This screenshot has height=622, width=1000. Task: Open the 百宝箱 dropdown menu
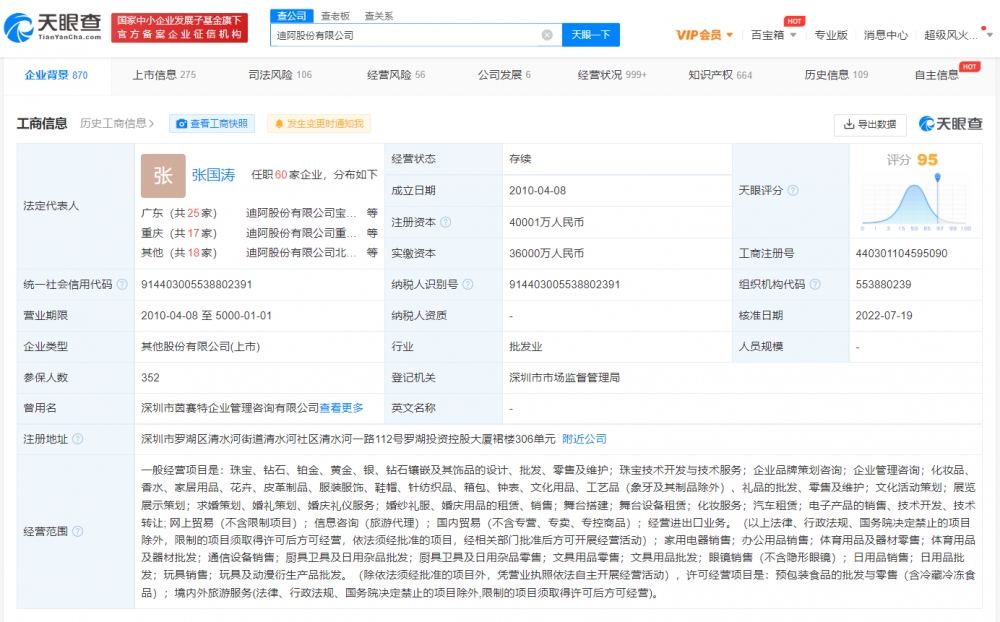point(774,35)
